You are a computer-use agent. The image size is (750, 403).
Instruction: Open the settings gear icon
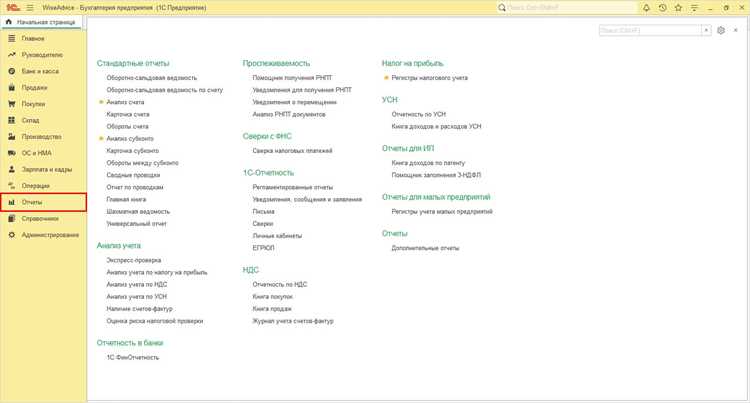click(721, 30)
